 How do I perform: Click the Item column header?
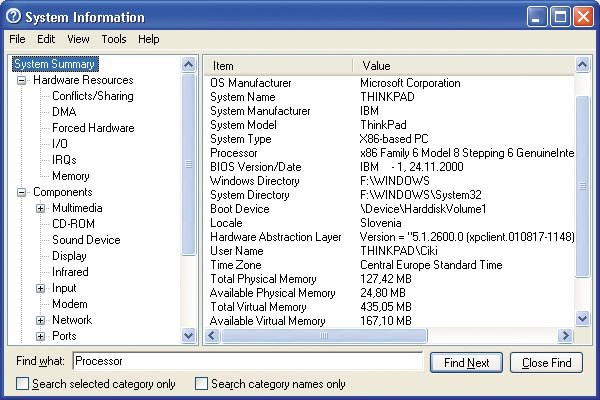click(x=278, y=66)
